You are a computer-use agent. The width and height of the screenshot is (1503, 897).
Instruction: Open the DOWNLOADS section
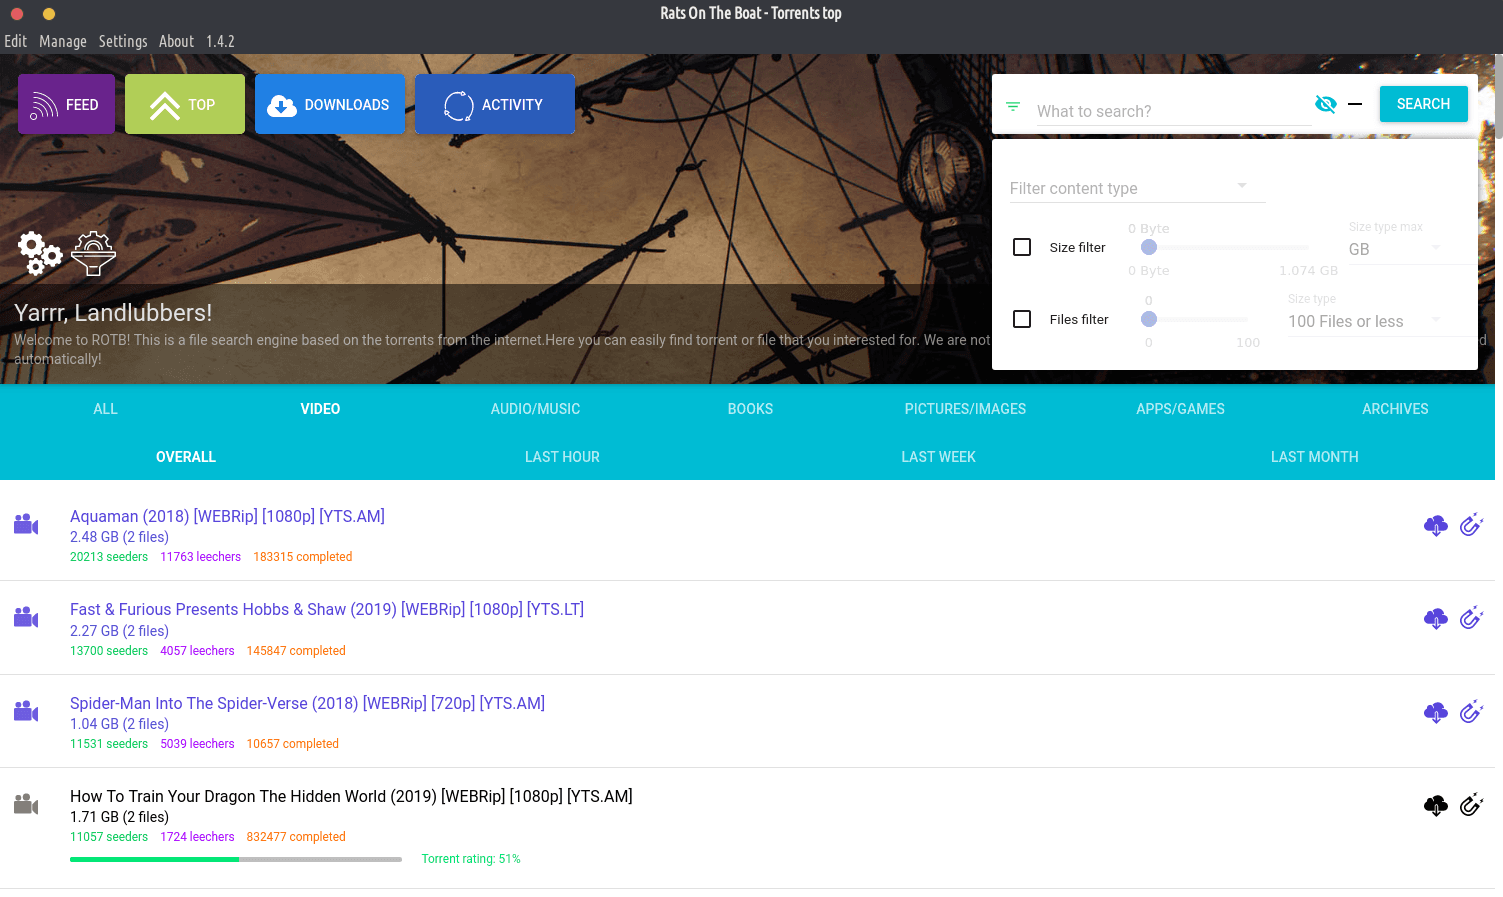329,104
